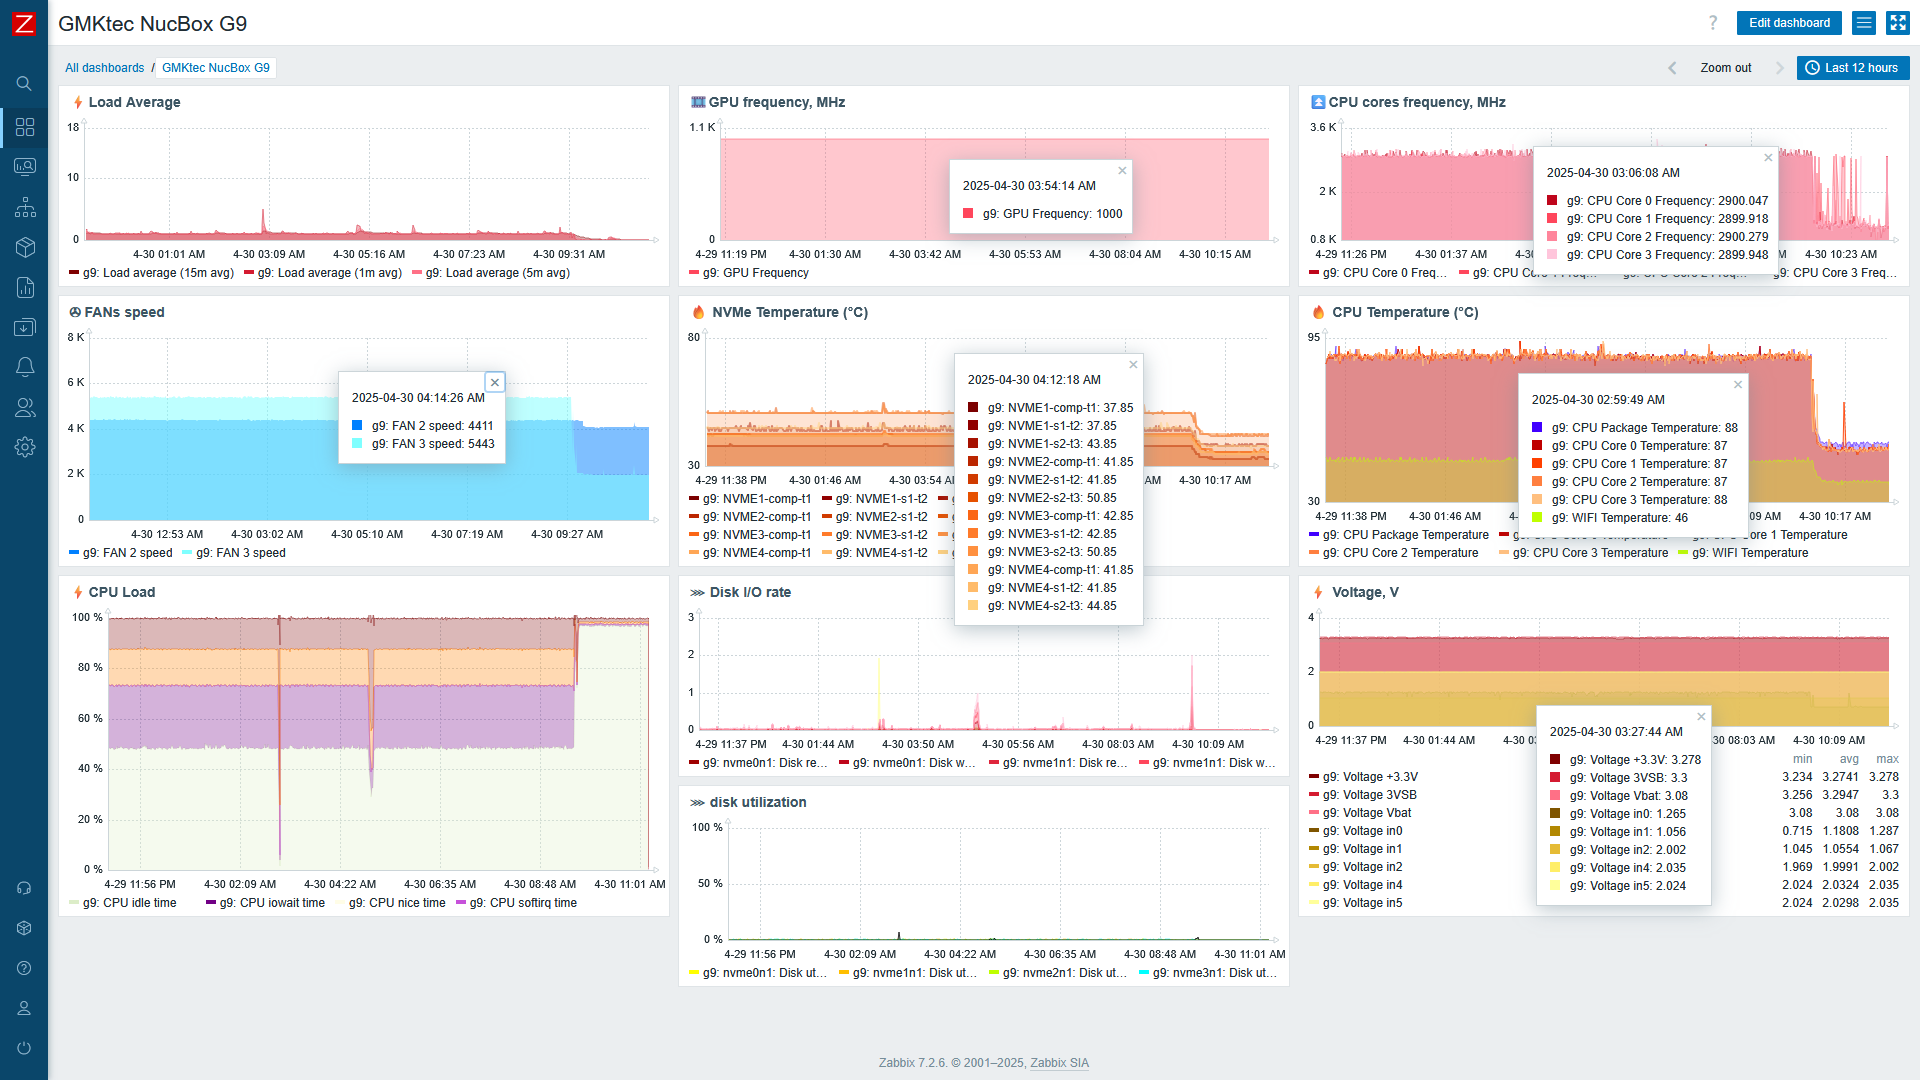The width and height of the screenshot is (1920, 1080).
Task: Open the Zabbix SIA footer link
Action: [x=1059, y=1063]
